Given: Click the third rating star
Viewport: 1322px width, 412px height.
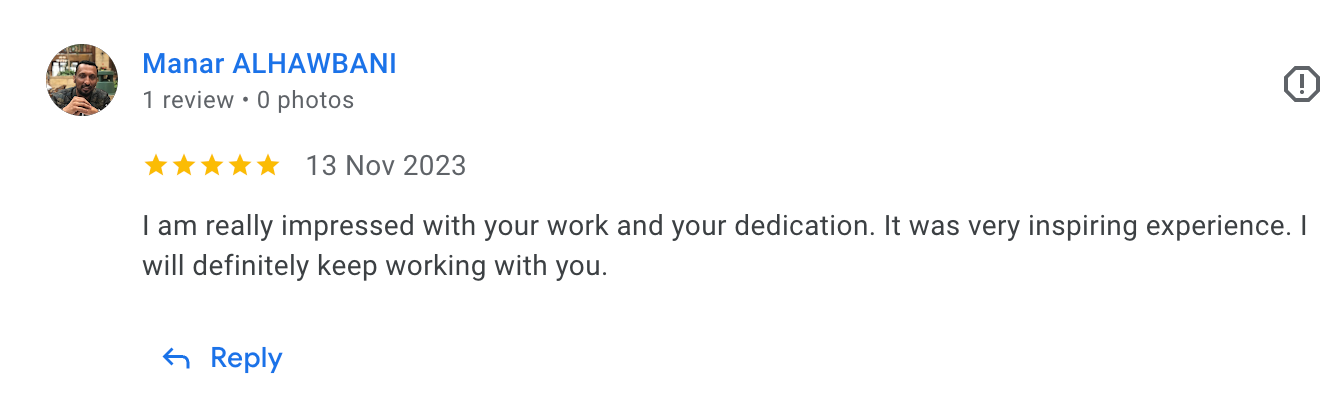Looking at the screenshot, I should click(212, 165).
